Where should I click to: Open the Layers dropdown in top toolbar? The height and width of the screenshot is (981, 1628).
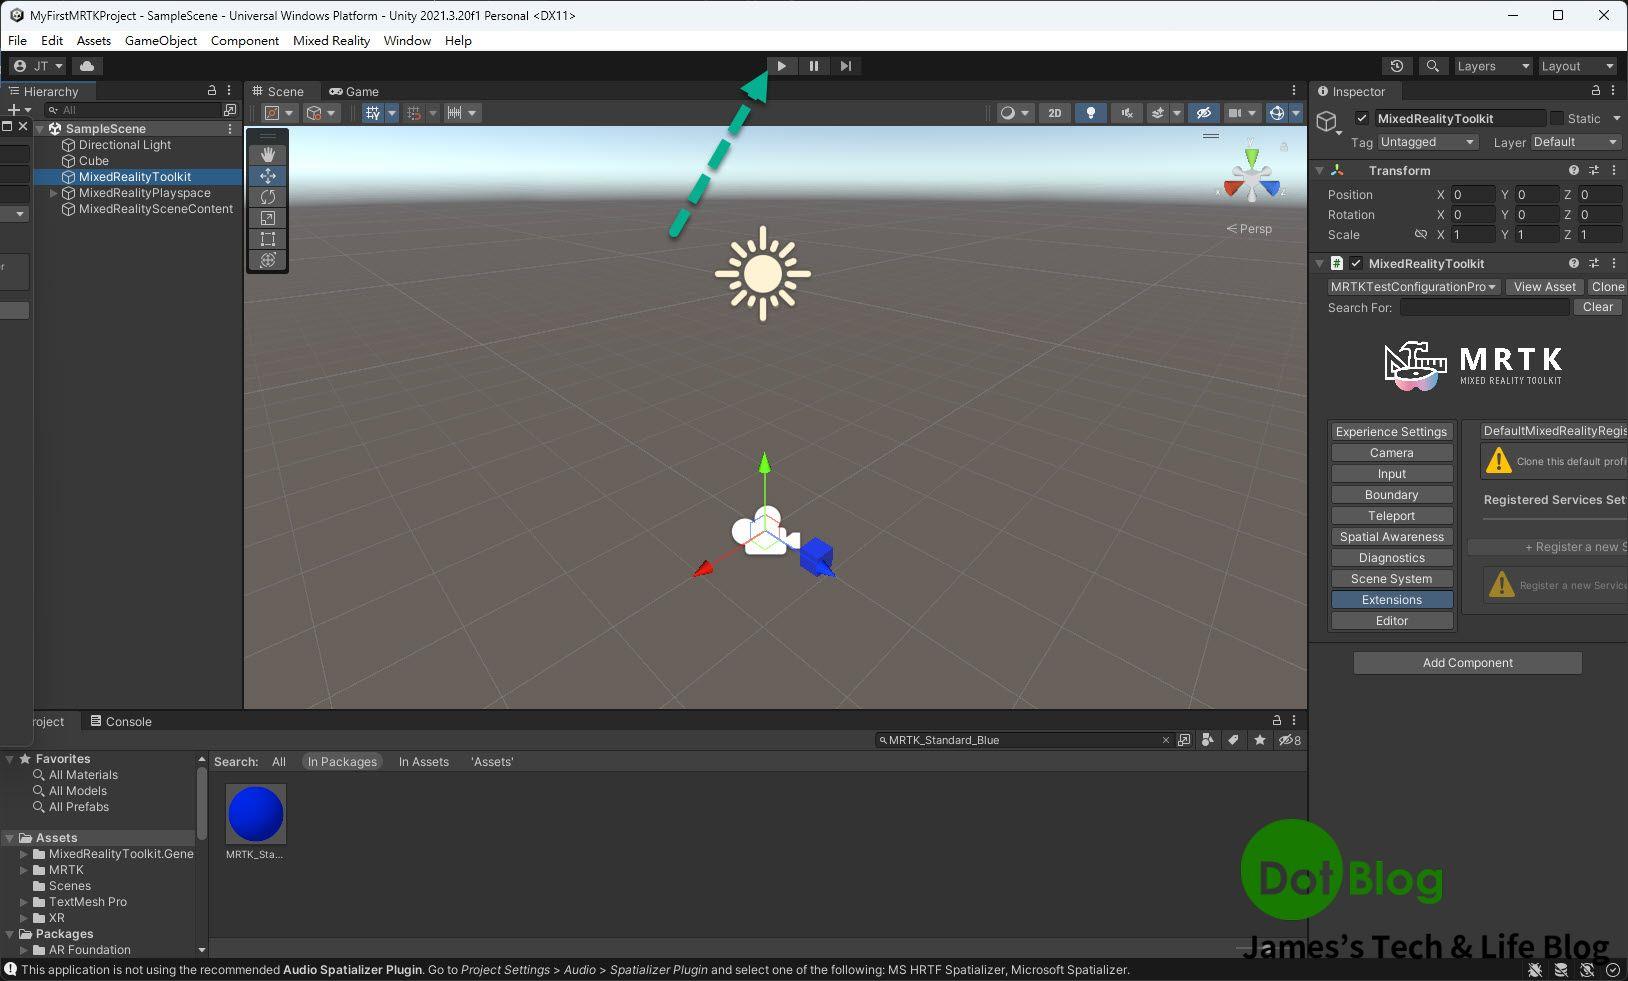[x=1493, y=66]
